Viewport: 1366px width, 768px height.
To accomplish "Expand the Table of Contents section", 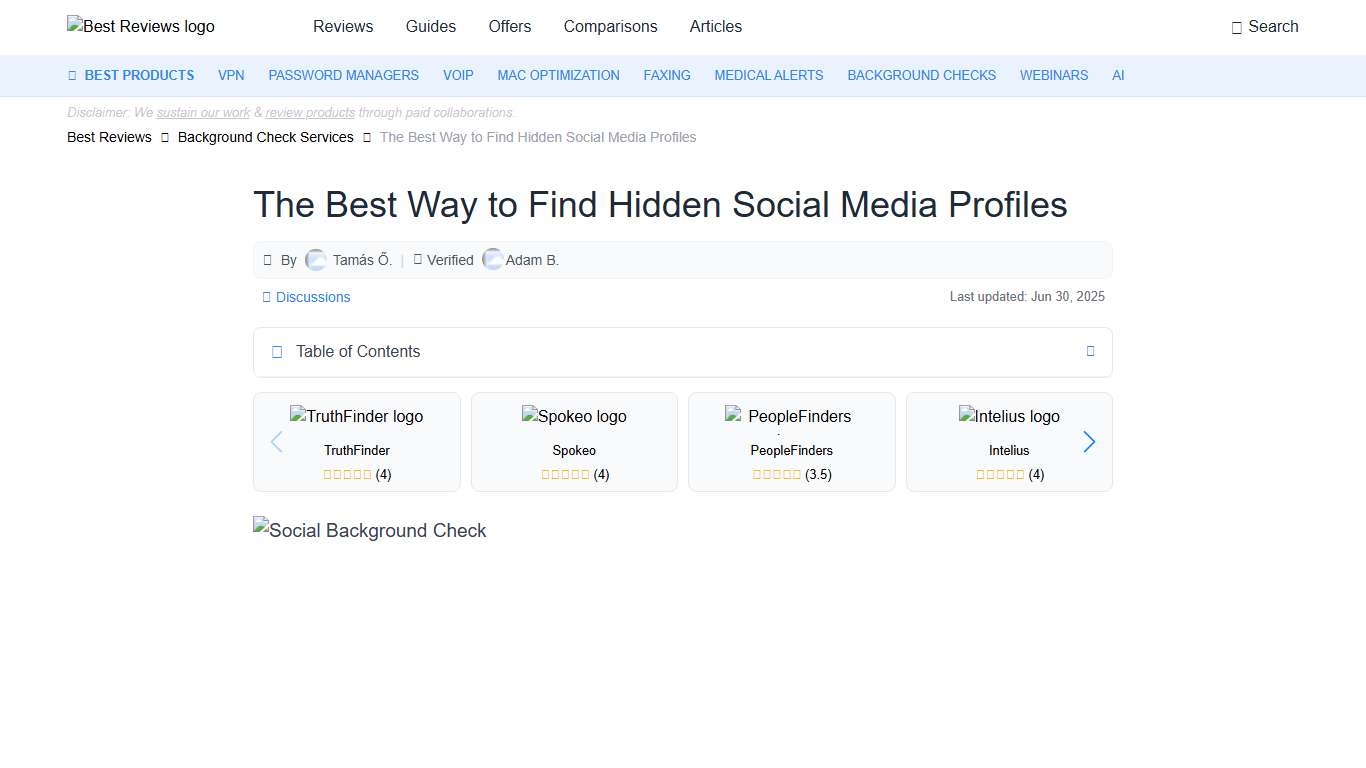I will tap(1090, 352).
